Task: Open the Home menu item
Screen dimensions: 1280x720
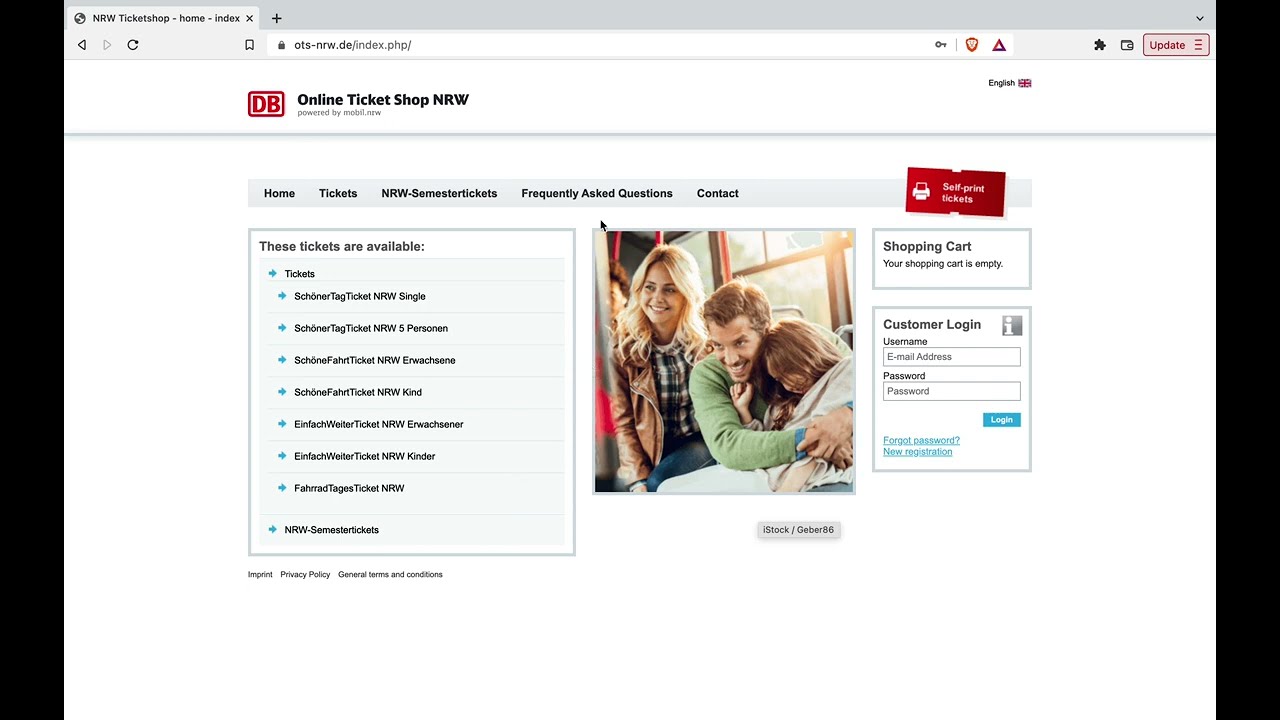Action: point(279,193)
